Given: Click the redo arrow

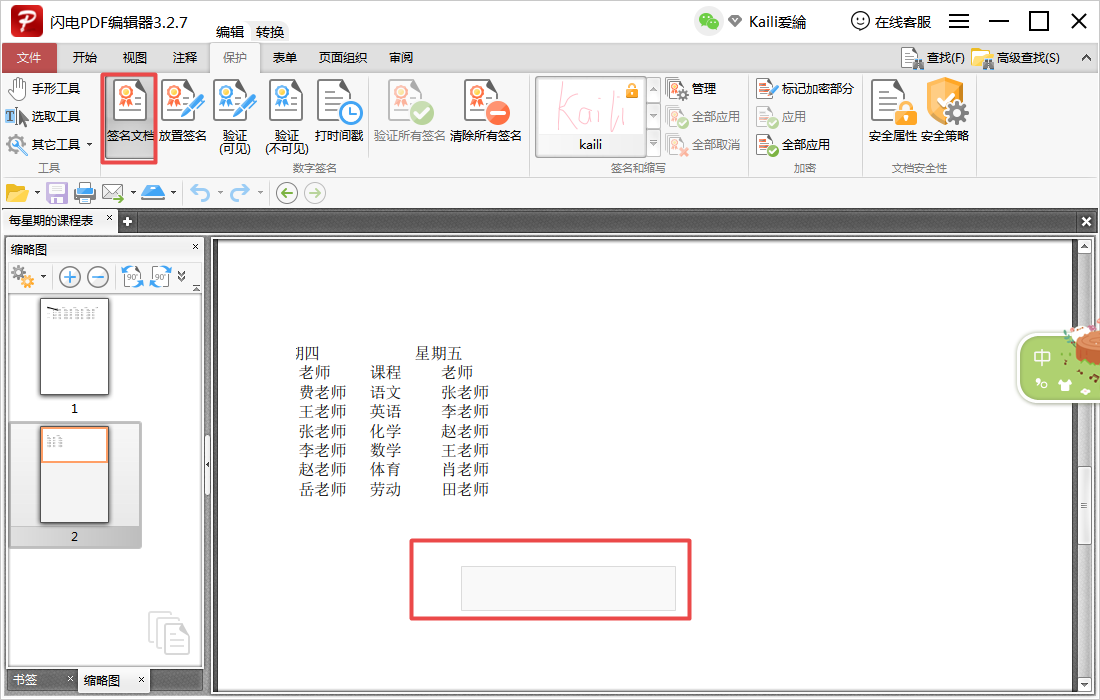Looking at the screenshot, I should click(240, 193).
